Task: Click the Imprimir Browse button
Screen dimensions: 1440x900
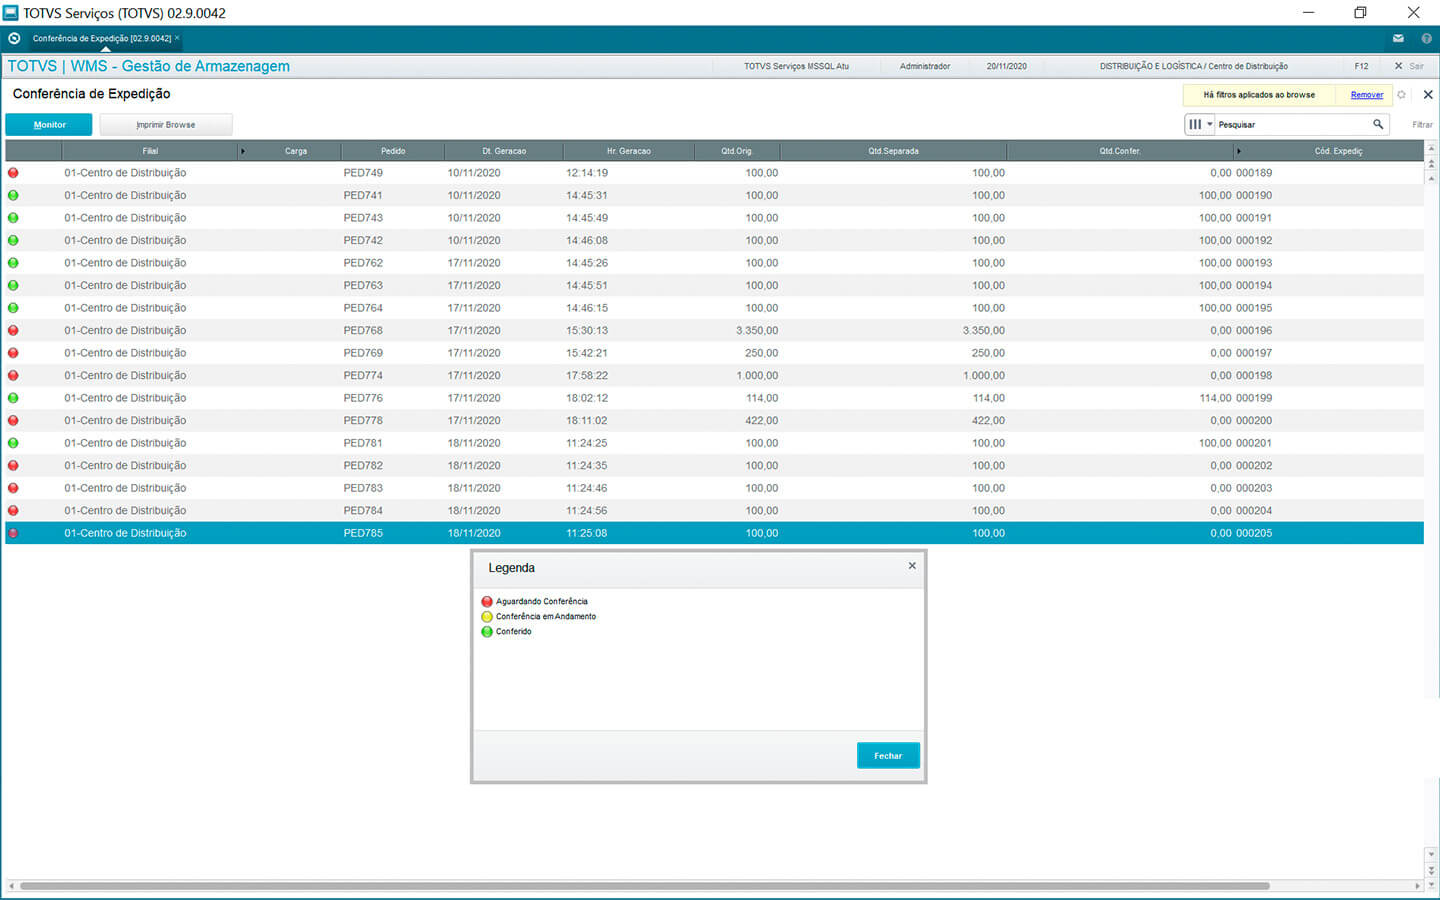Action: point(166,125)
